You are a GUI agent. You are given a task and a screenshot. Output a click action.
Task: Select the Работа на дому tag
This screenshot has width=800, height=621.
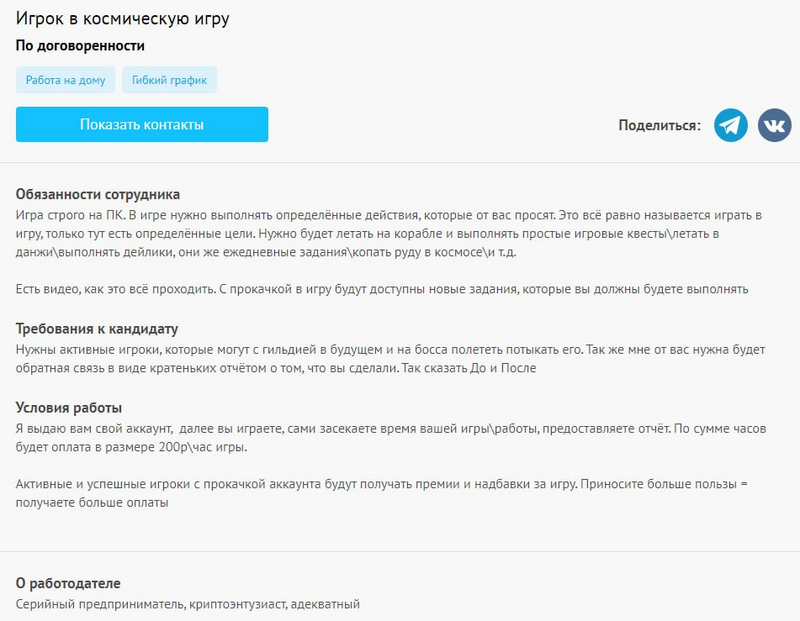(65, 80)
